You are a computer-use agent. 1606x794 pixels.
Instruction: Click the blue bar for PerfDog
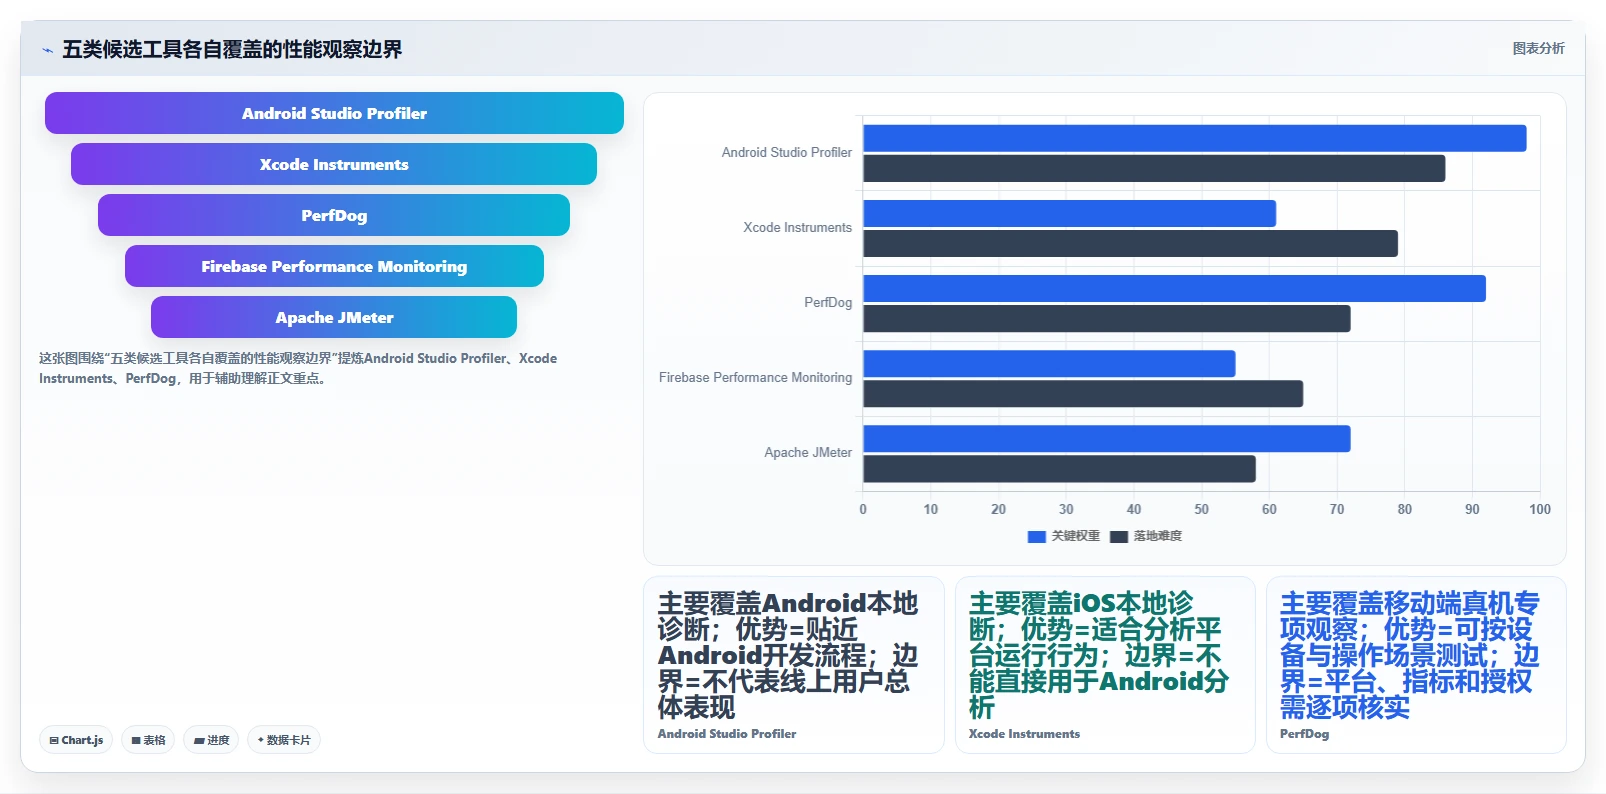pyautogui.click(x=1174, y=288)
